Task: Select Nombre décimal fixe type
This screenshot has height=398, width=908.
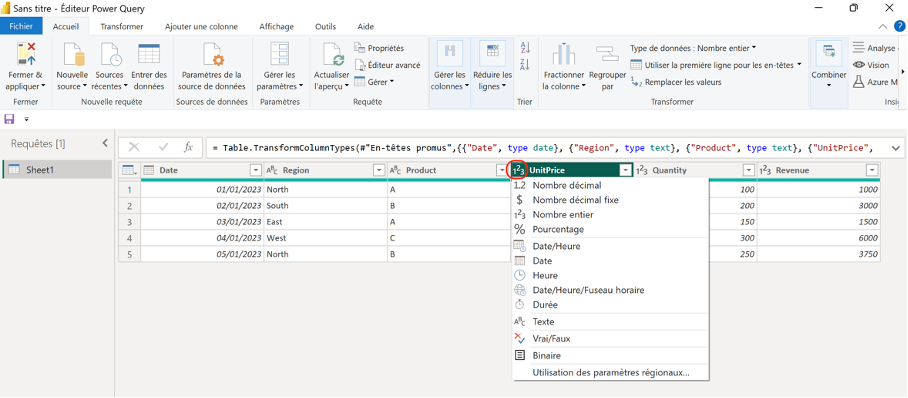Action: click(x=610, y=200)
